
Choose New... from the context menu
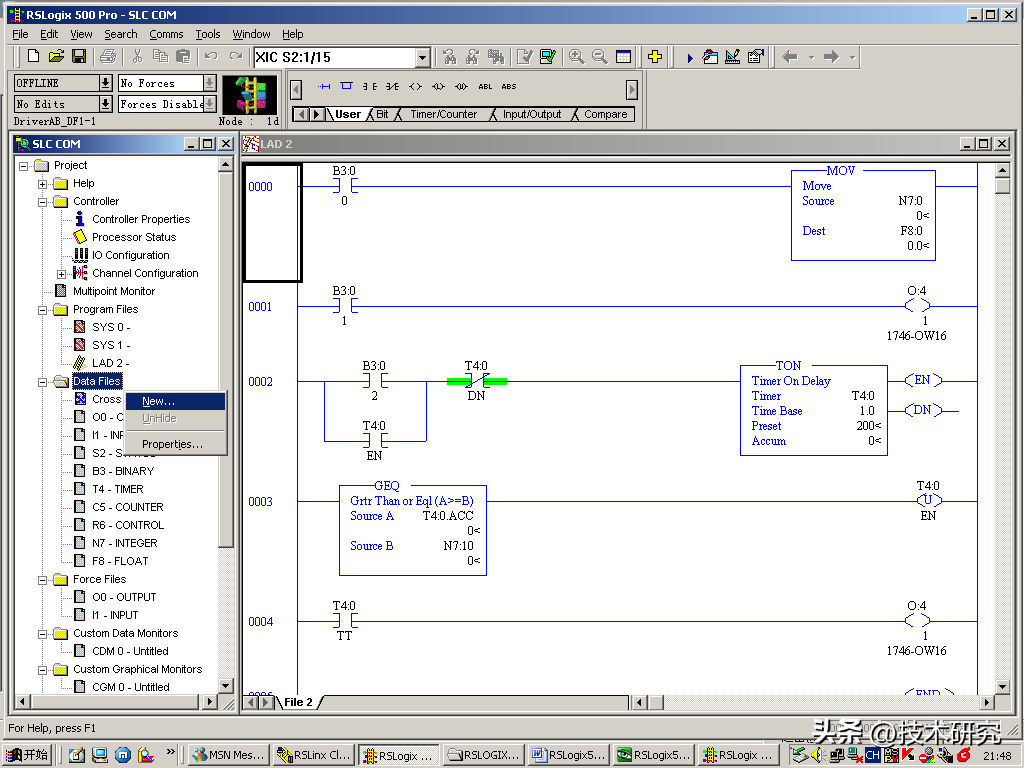point(158,401)
